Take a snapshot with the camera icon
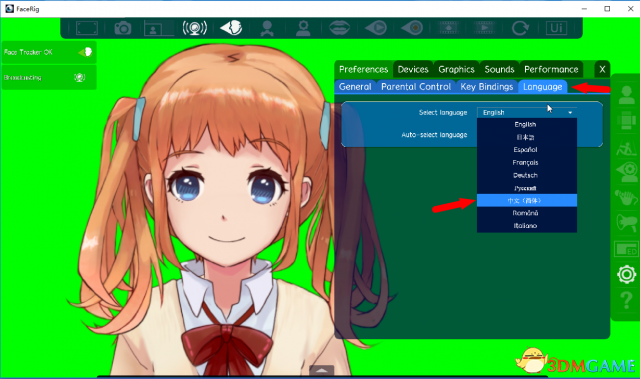Image resolution: width=640 pixels, height=379 pixels. (122, 28)
